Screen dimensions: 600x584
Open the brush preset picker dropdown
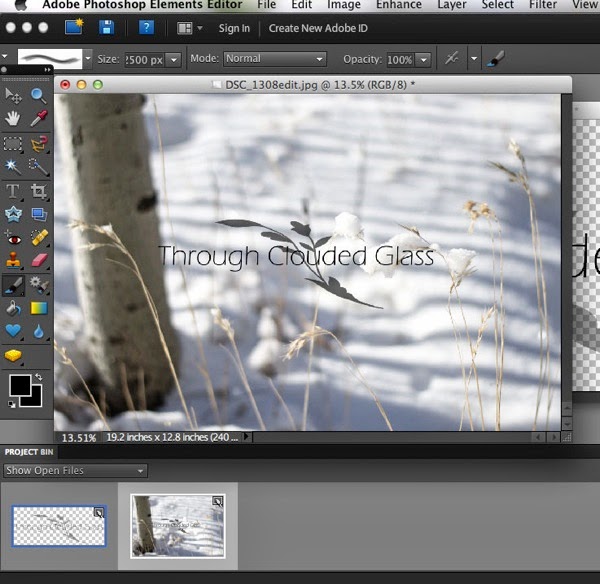pyautogui.click(x=88, y=59)
